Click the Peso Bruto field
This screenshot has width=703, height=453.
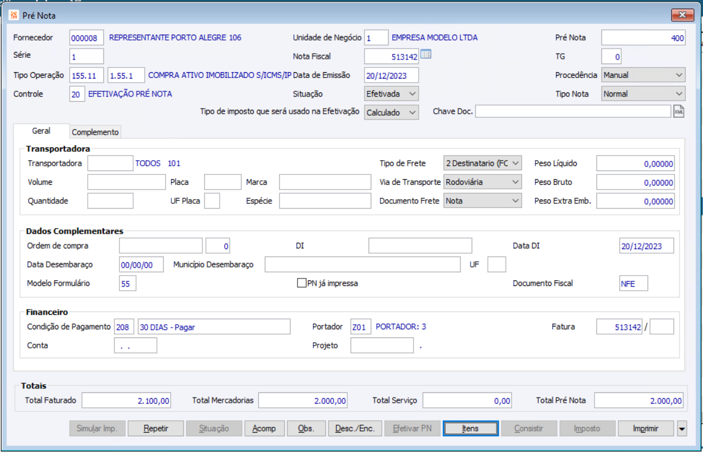point(635,182)
